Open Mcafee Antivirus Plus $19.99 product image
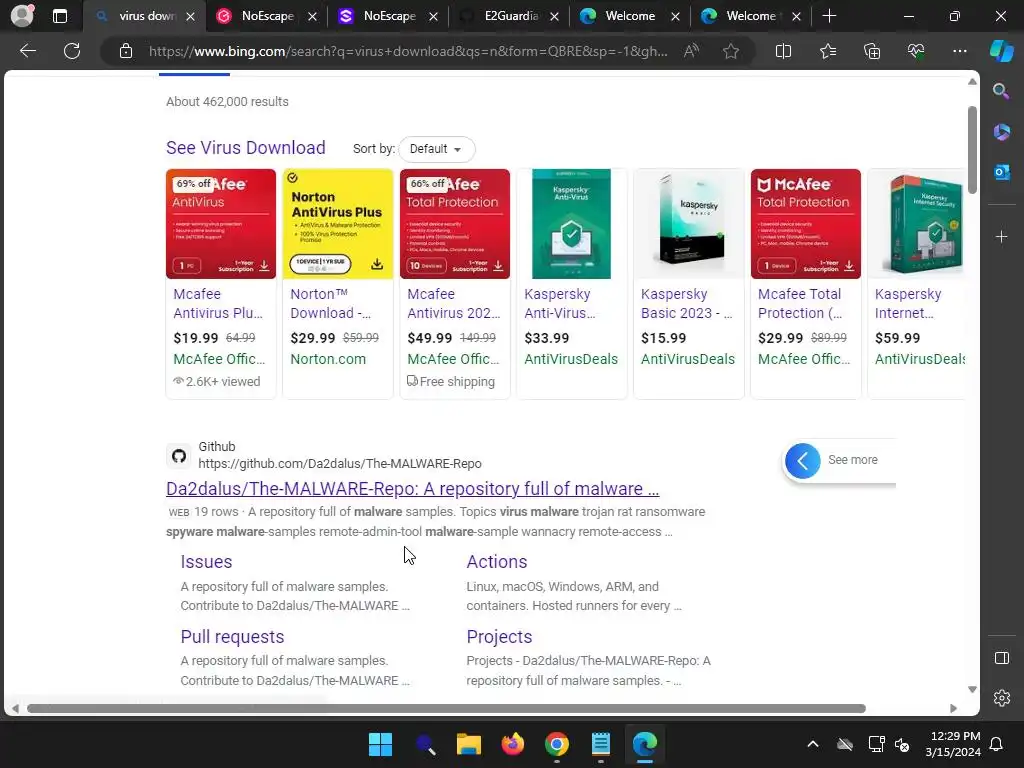Viewport: 1024px width, 768px height. click(x=221, y=224)
